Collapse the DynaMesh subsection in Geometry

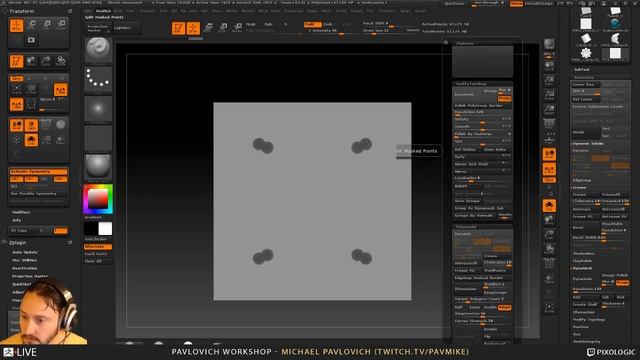582,268
